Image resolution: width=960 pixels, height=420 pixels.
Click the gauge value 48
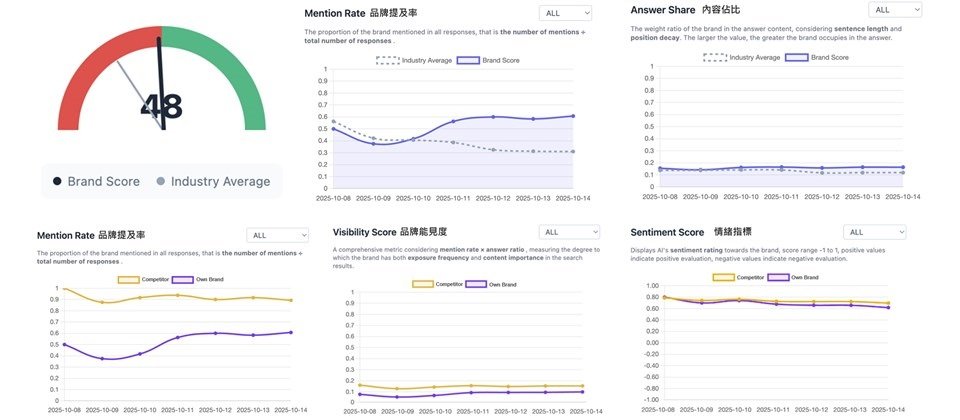coord(160,107)
